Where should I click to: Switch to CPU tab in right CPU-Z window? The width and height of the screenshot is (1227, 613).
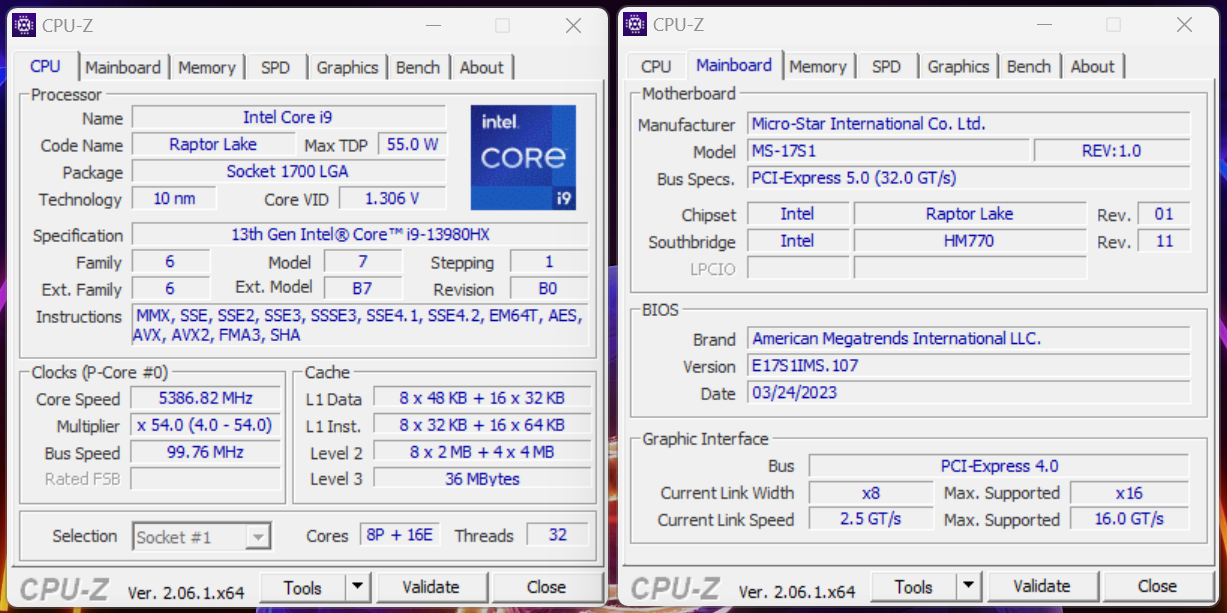pos(656,66)
